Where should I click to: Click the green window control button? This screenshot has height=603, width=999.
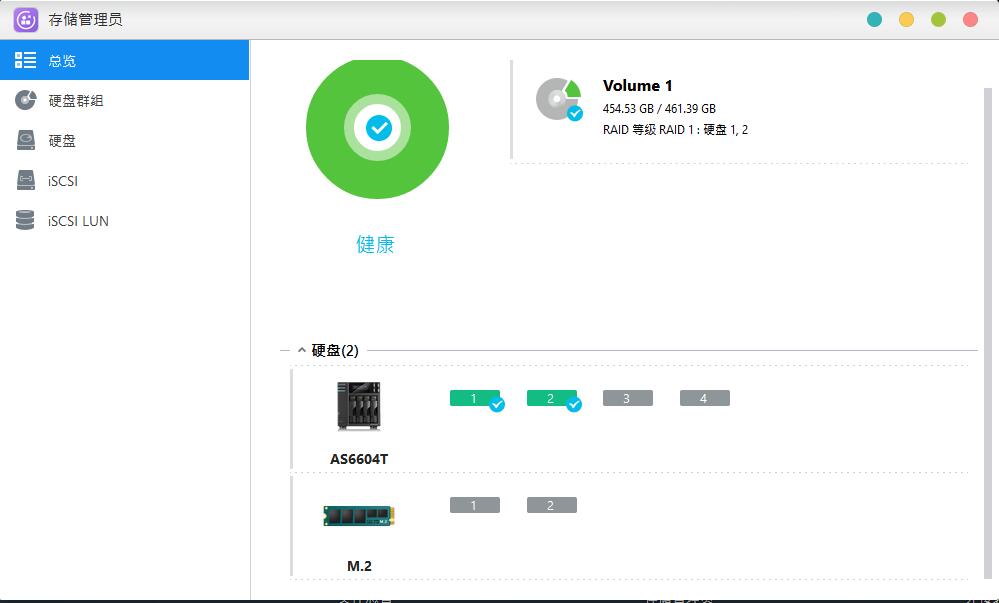pos(938,20)
